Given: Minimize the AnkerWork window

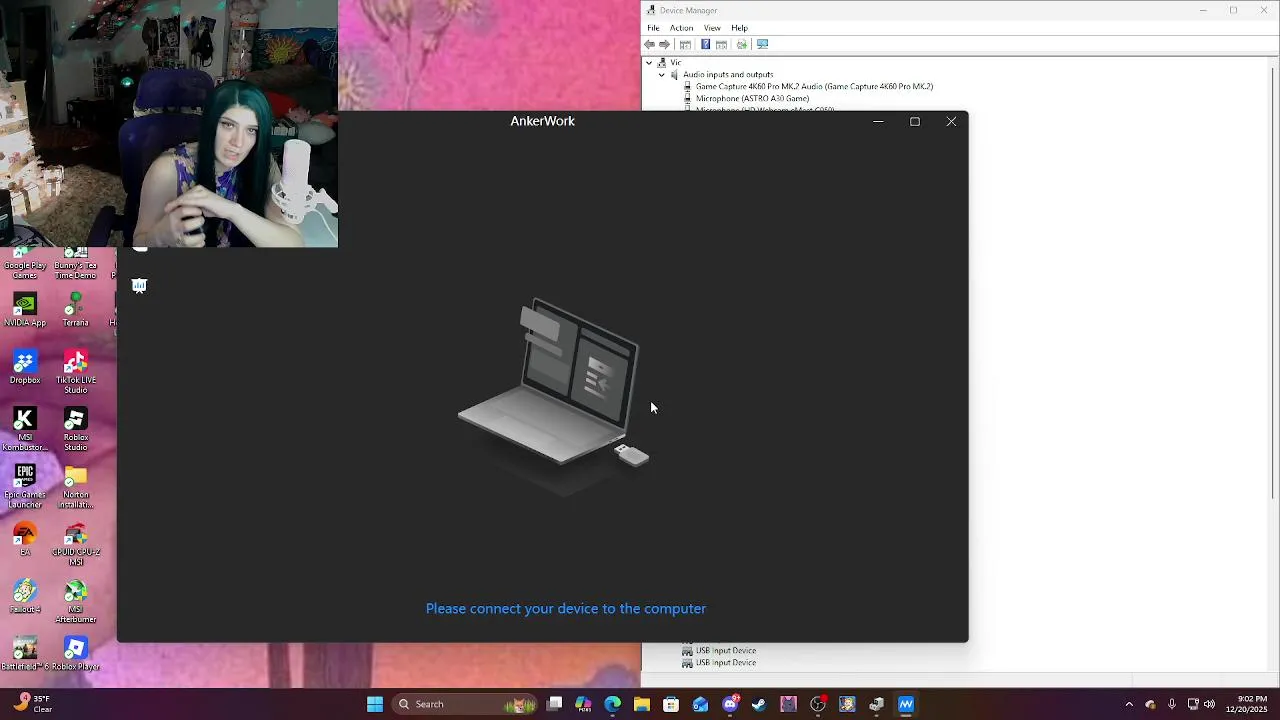Looking at the screenshot, I should pos(878,121).
